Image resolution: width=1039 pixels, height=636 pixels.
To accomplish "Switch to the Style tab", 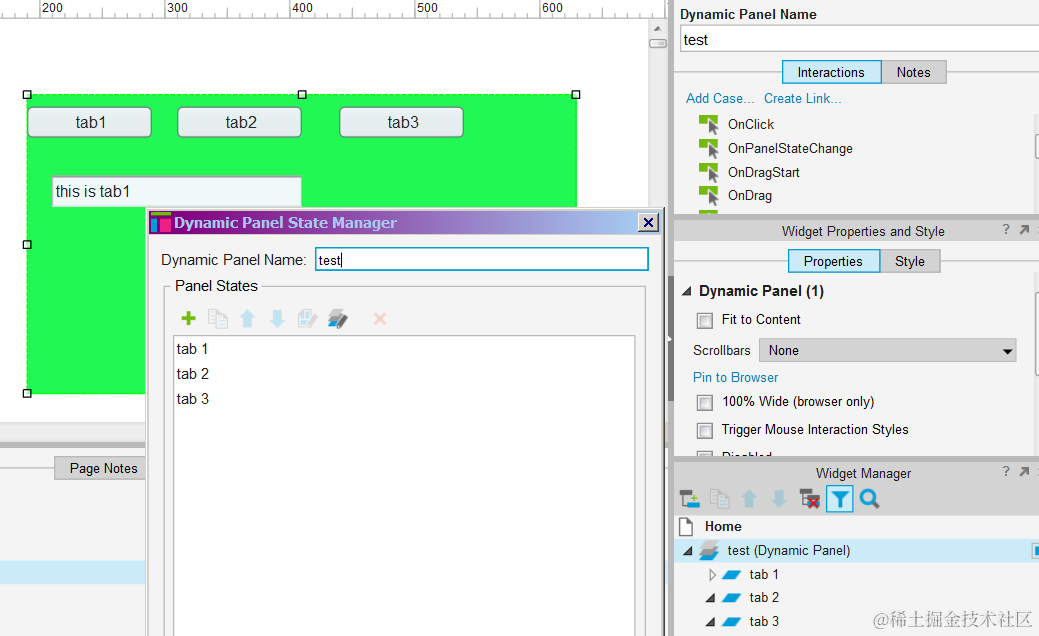I will [x=910, y=261].
